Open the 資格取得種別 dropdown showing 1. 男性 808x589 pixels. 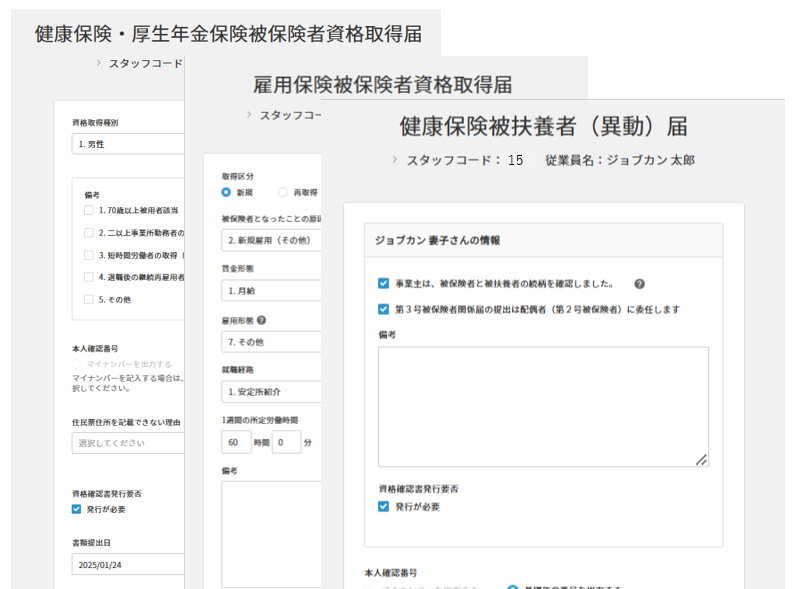[128, 144]
